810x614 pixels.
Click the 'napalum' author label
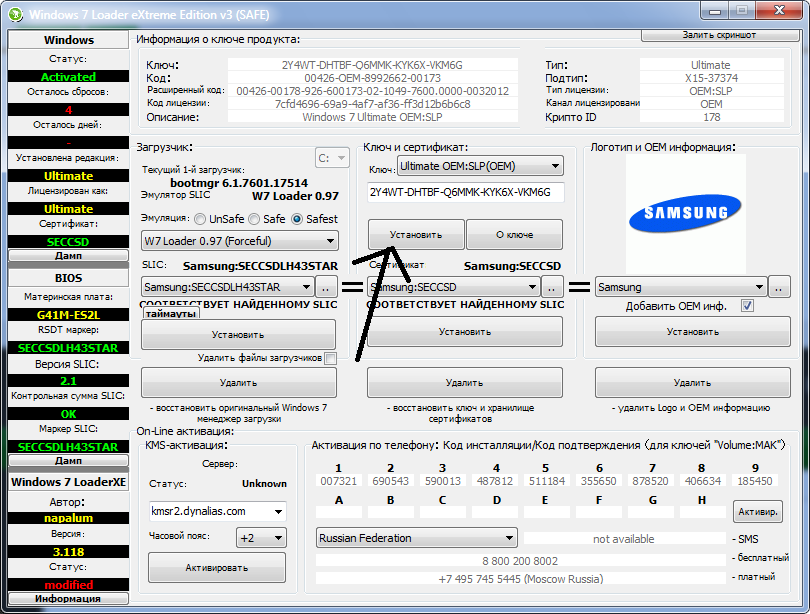click(68, 518)
